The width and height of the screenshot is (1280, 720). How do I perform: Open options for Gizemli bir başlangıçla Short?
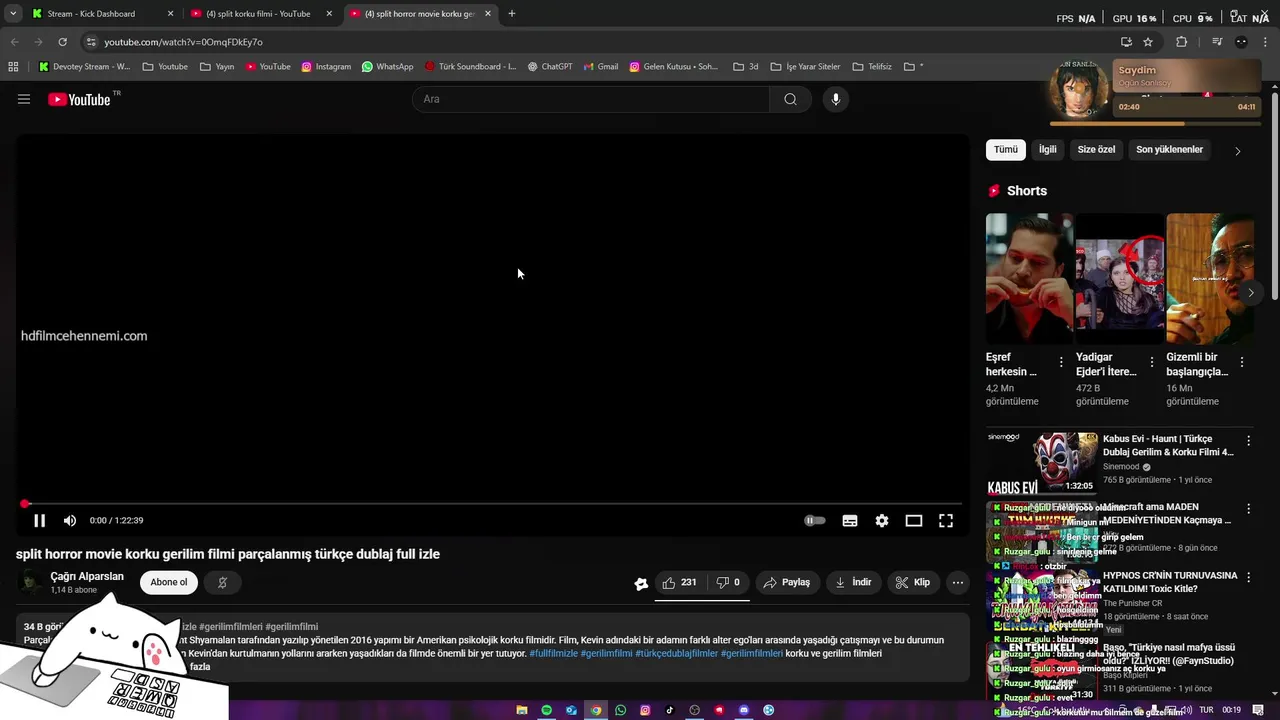1242,362
